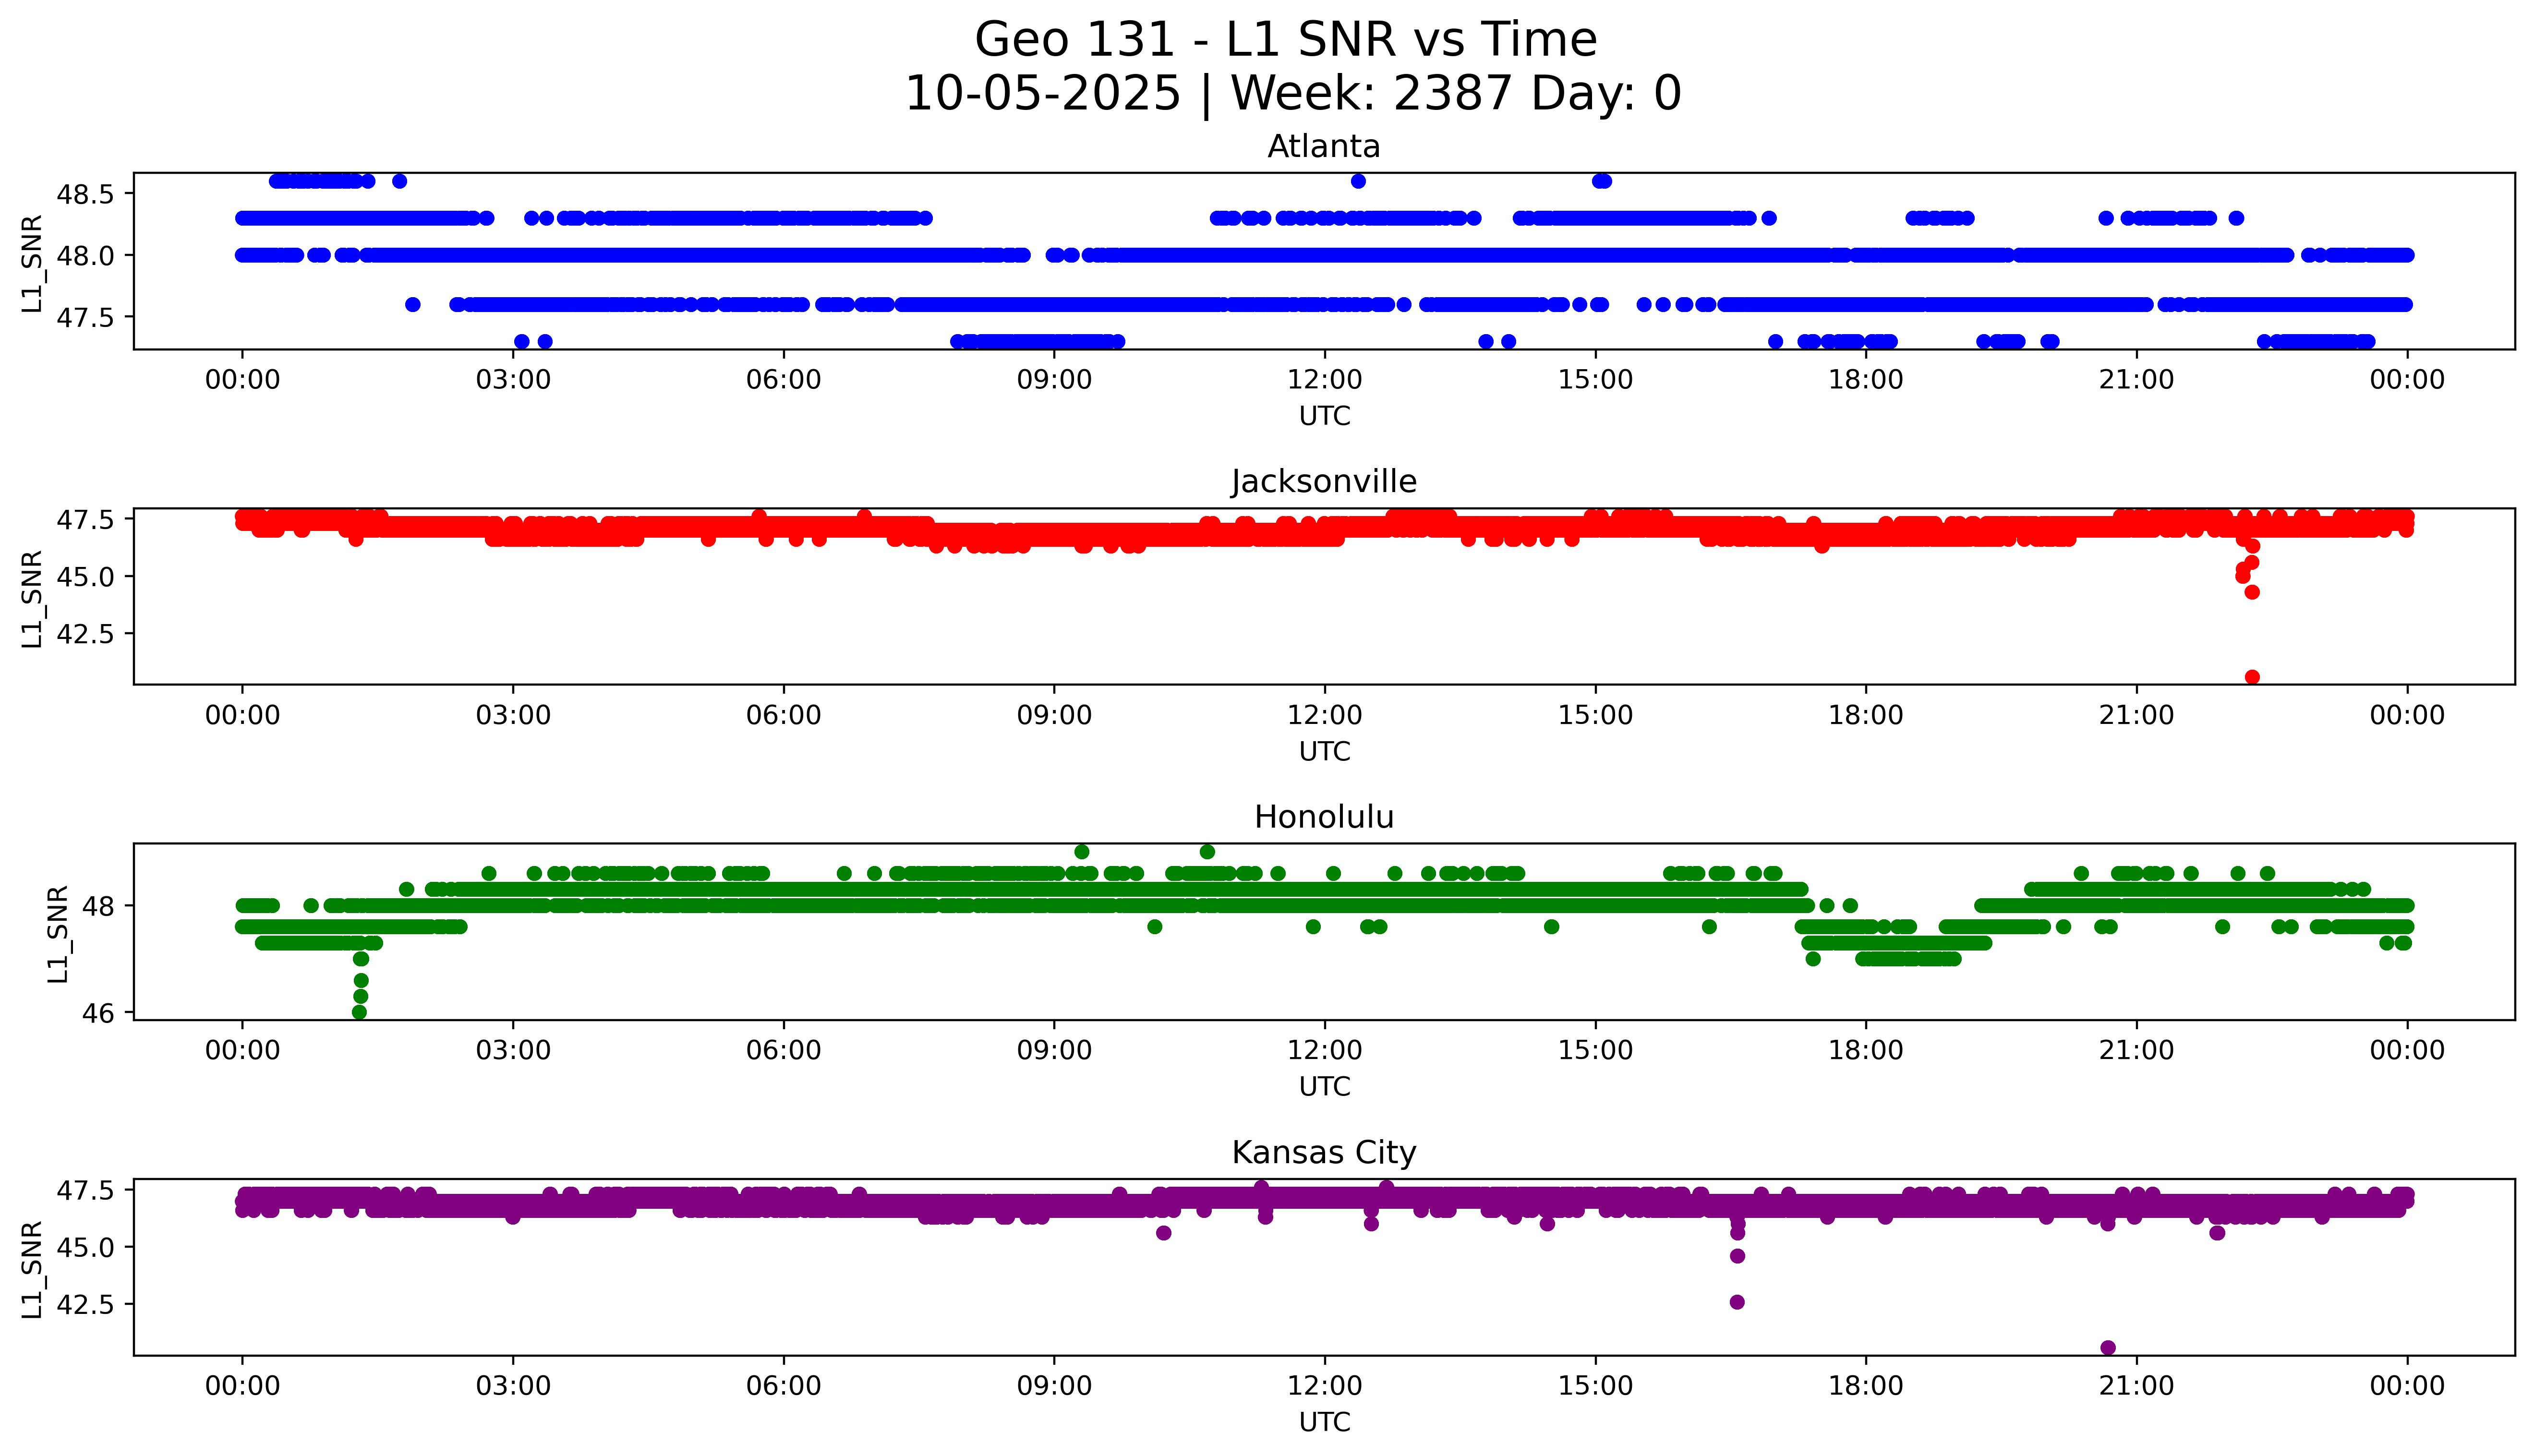Screen dimensions: 2534x1456
Task: Click the 45.0 y-axis tick on Jacksonville plot
Action: 87,577
